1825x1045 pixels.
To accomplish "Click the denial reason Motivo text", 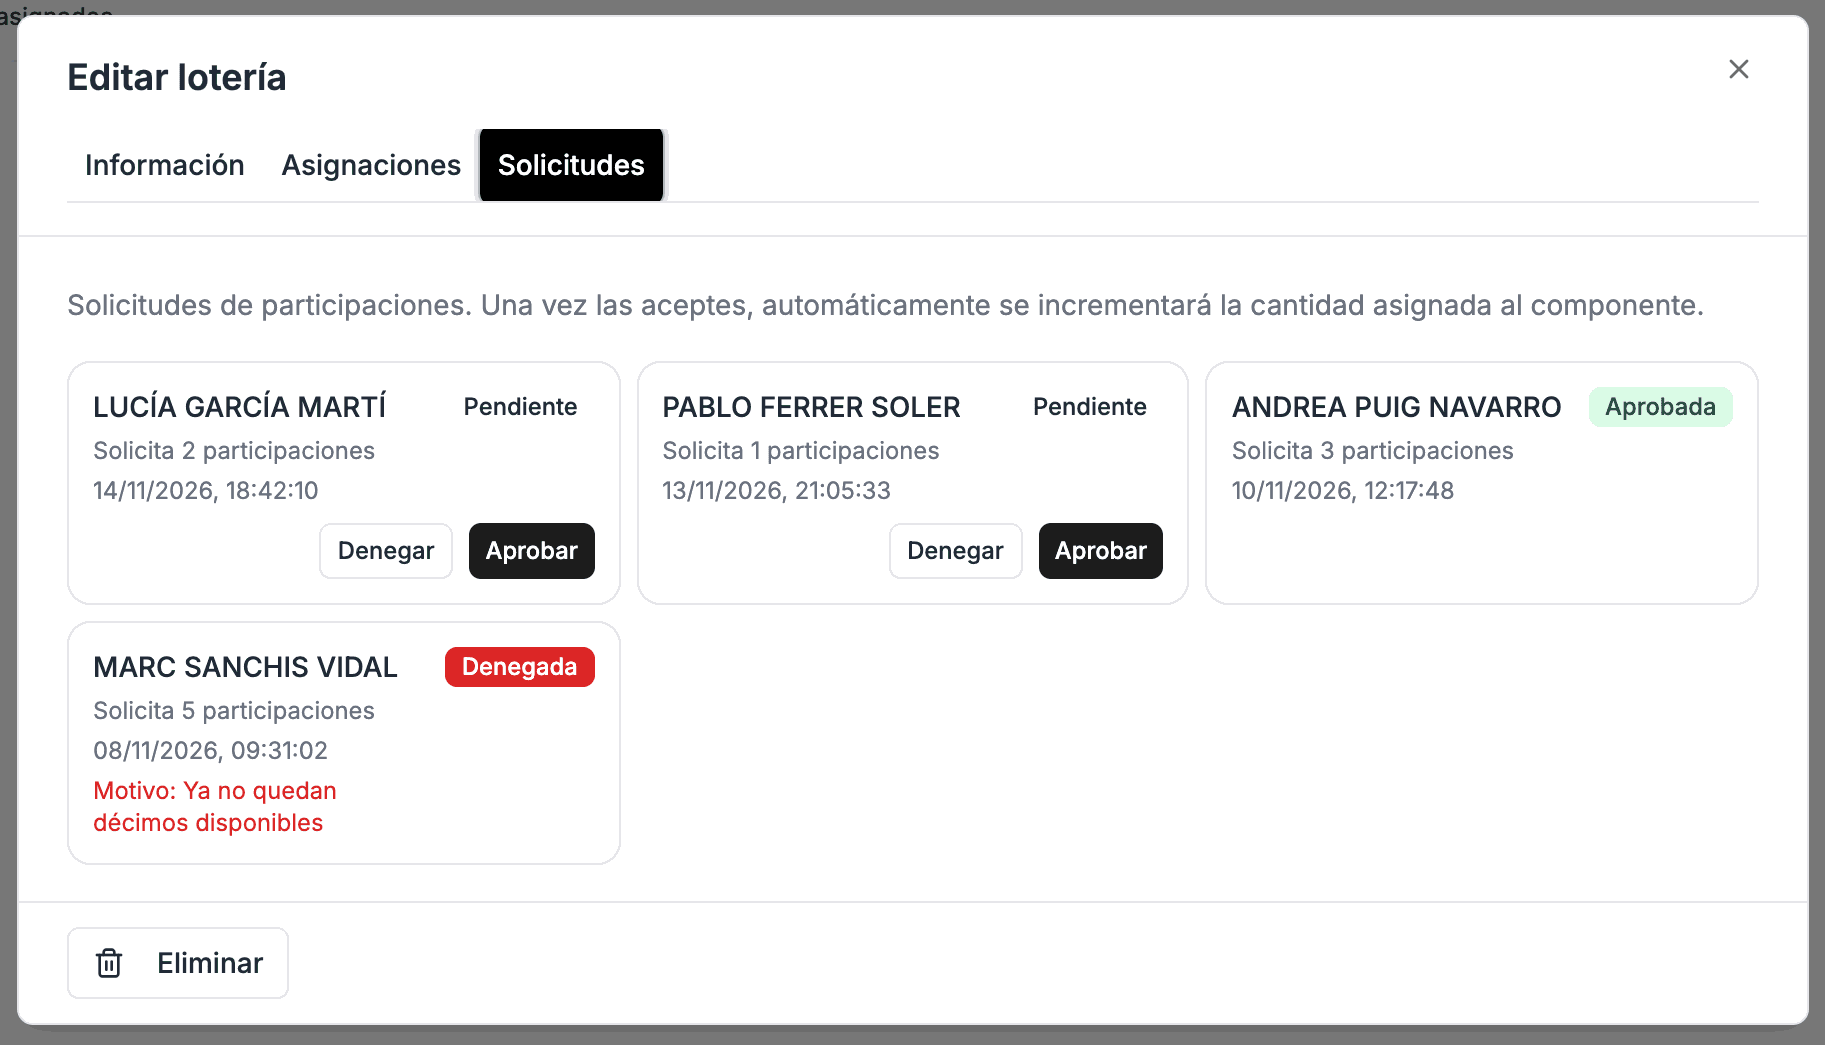I will tap(215, 807).
